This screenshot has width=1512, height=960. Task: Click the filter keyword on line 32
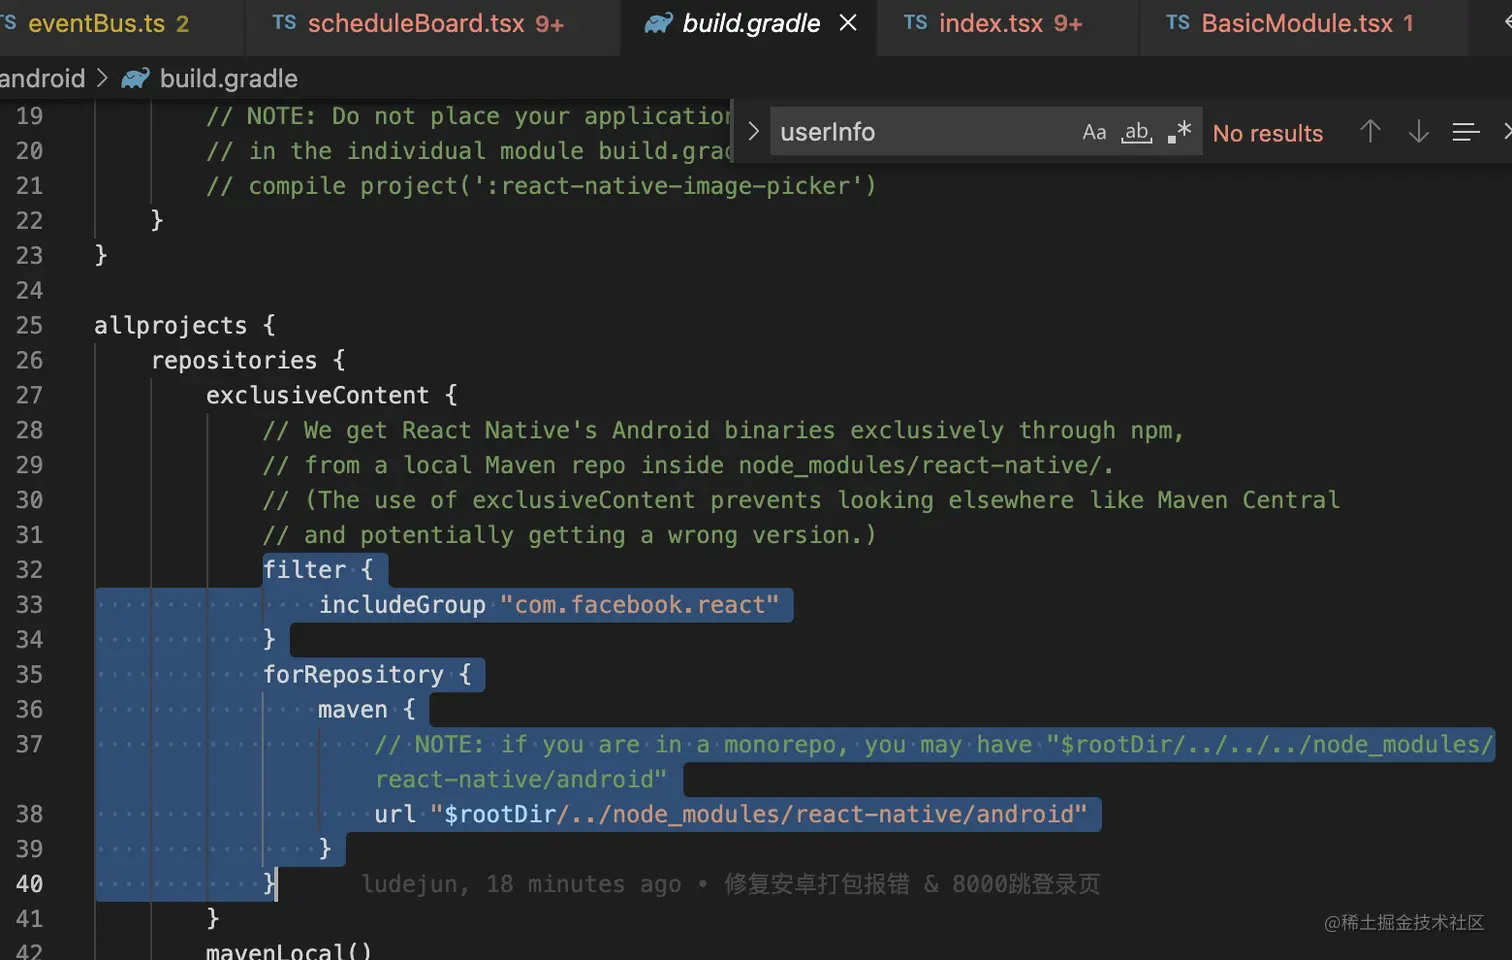(304, 569)
